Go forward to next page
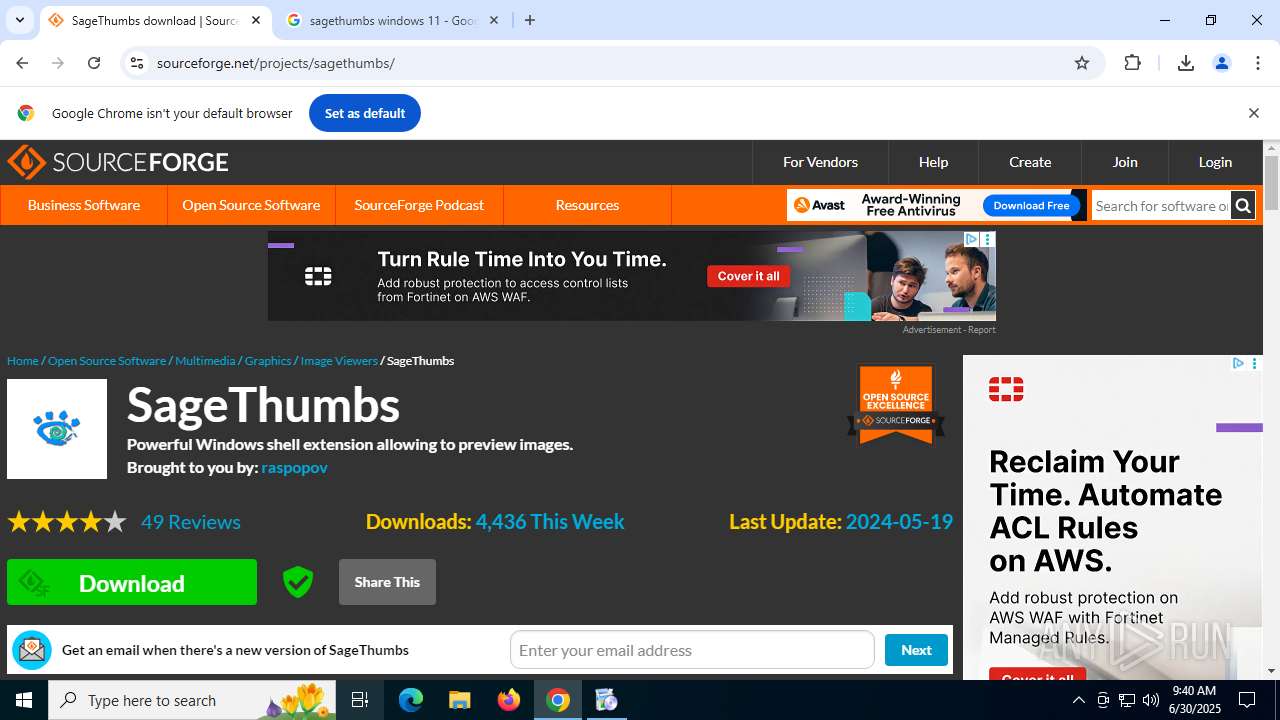 pyautogui.click(x=58, y=63)
